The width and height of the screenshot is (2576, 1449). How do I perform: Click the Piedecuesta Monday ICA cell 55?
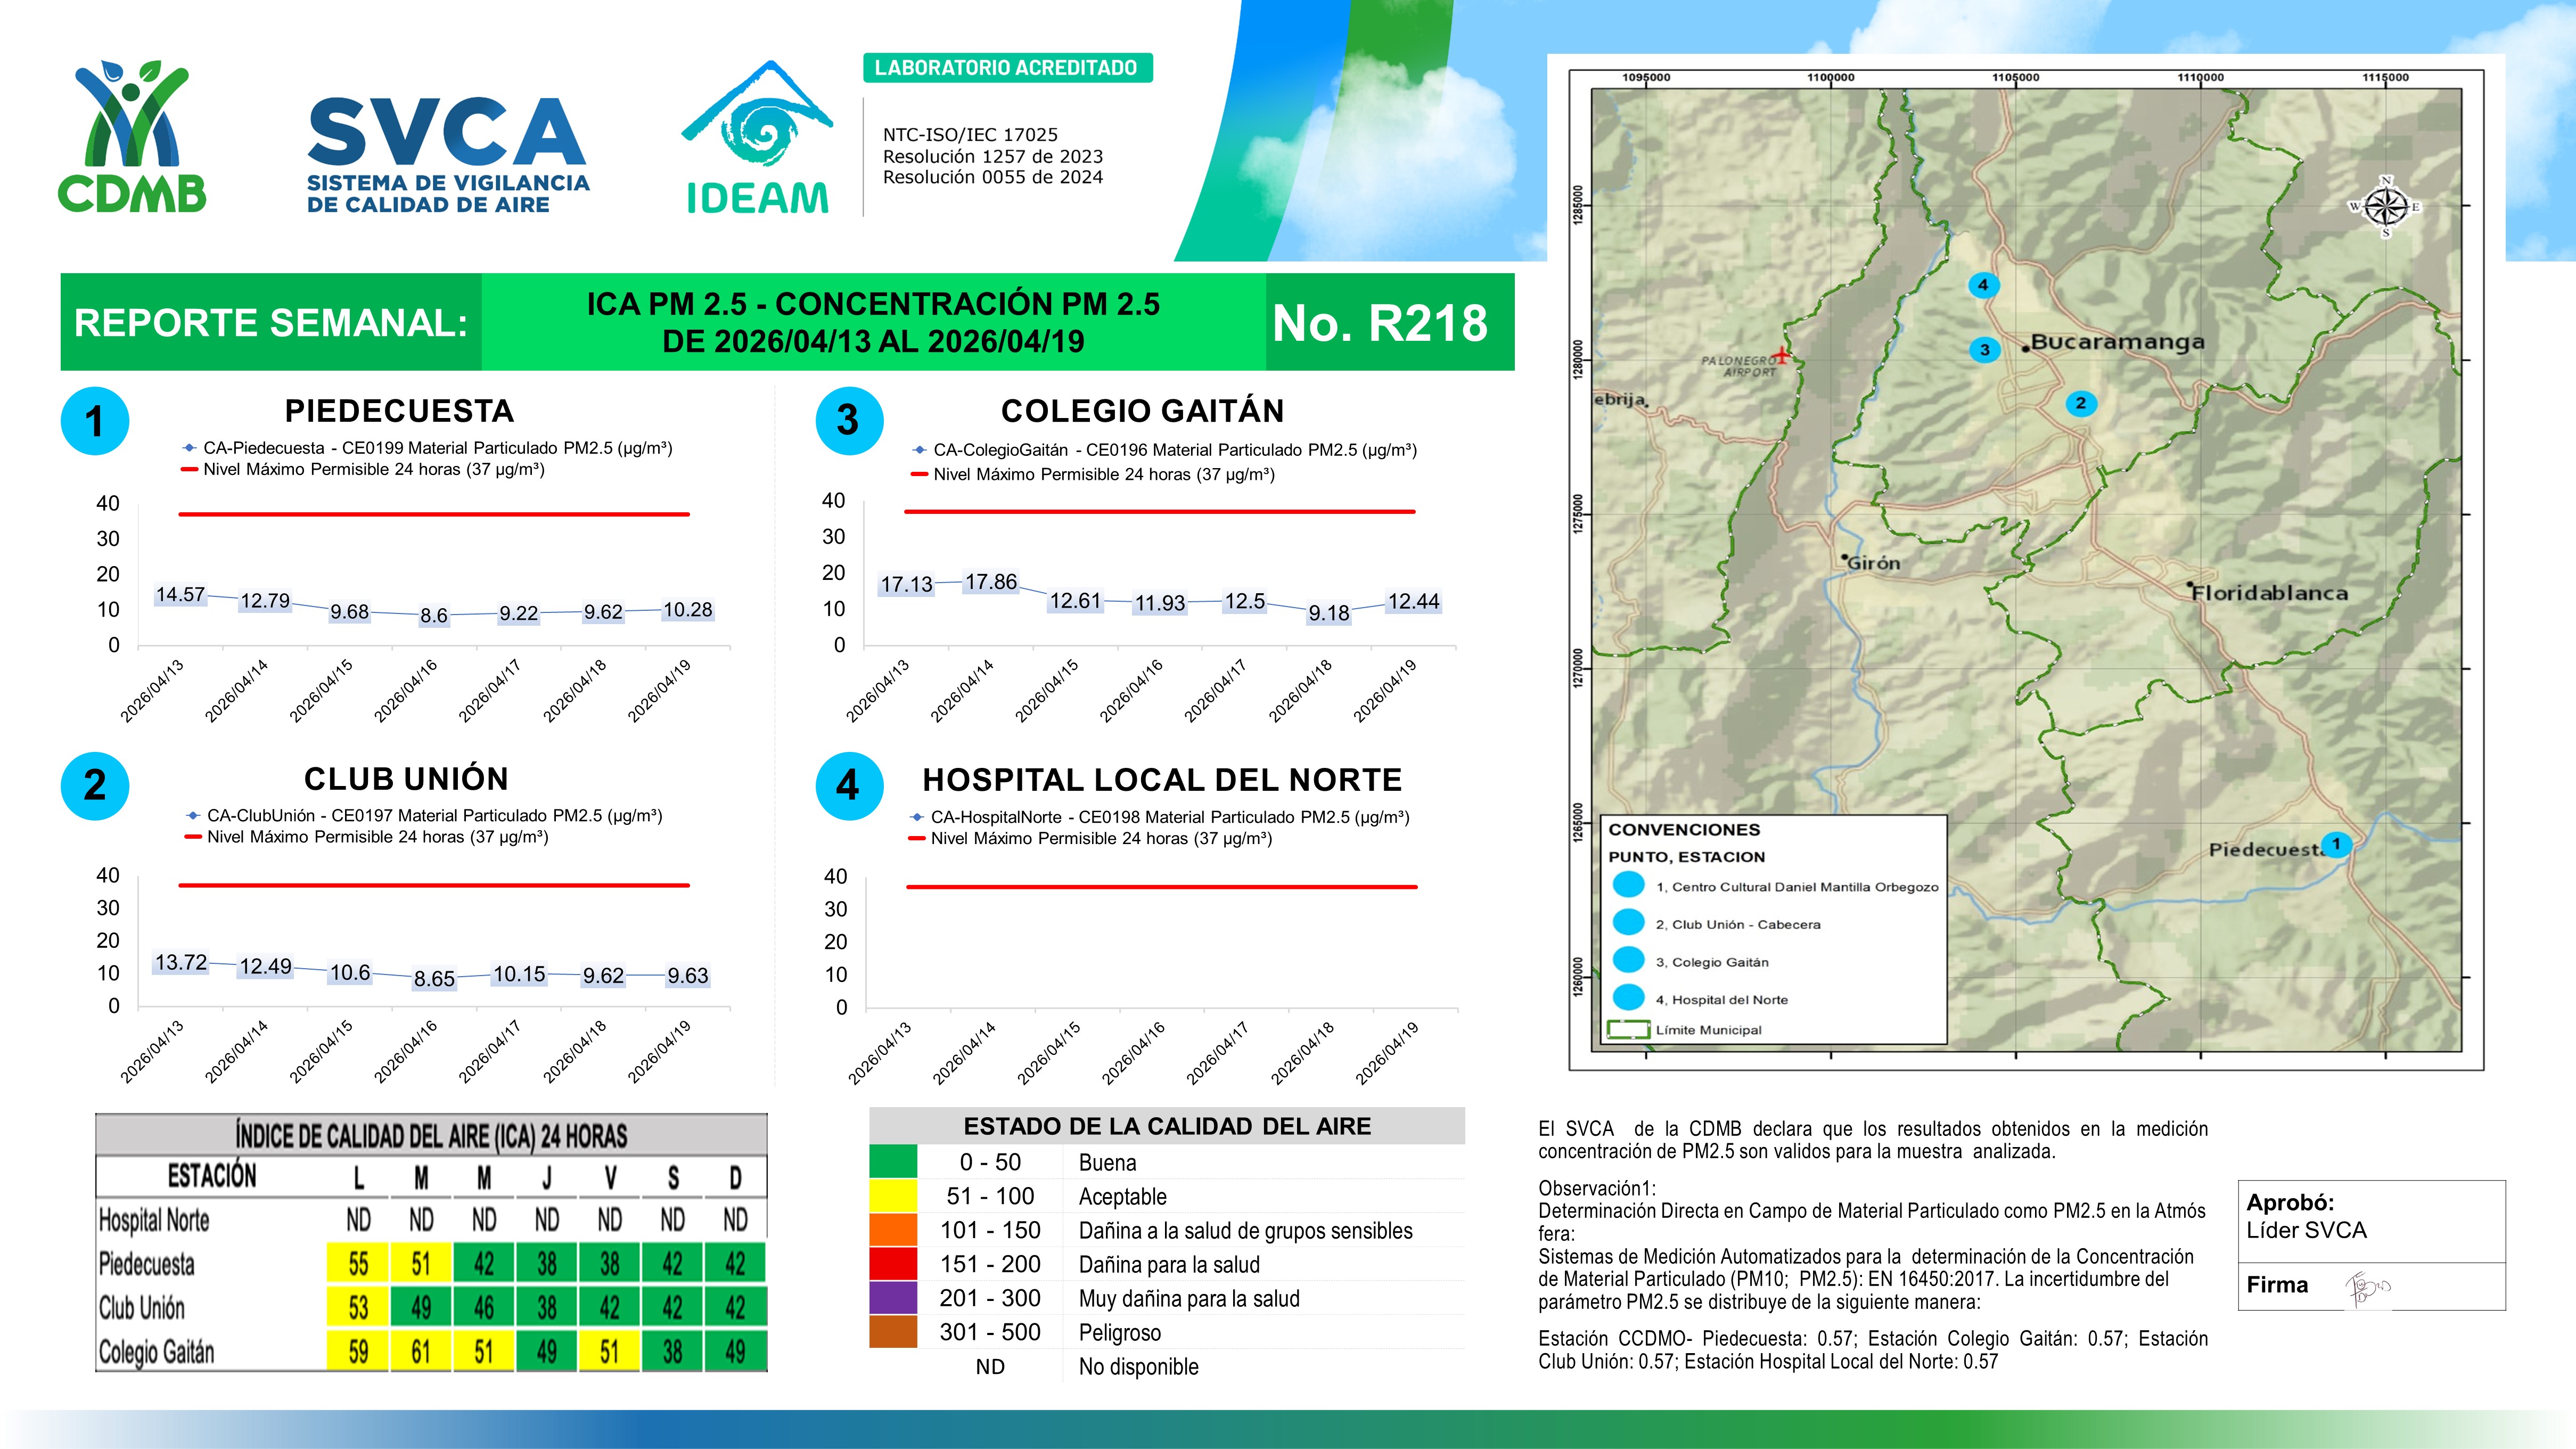358,1264
